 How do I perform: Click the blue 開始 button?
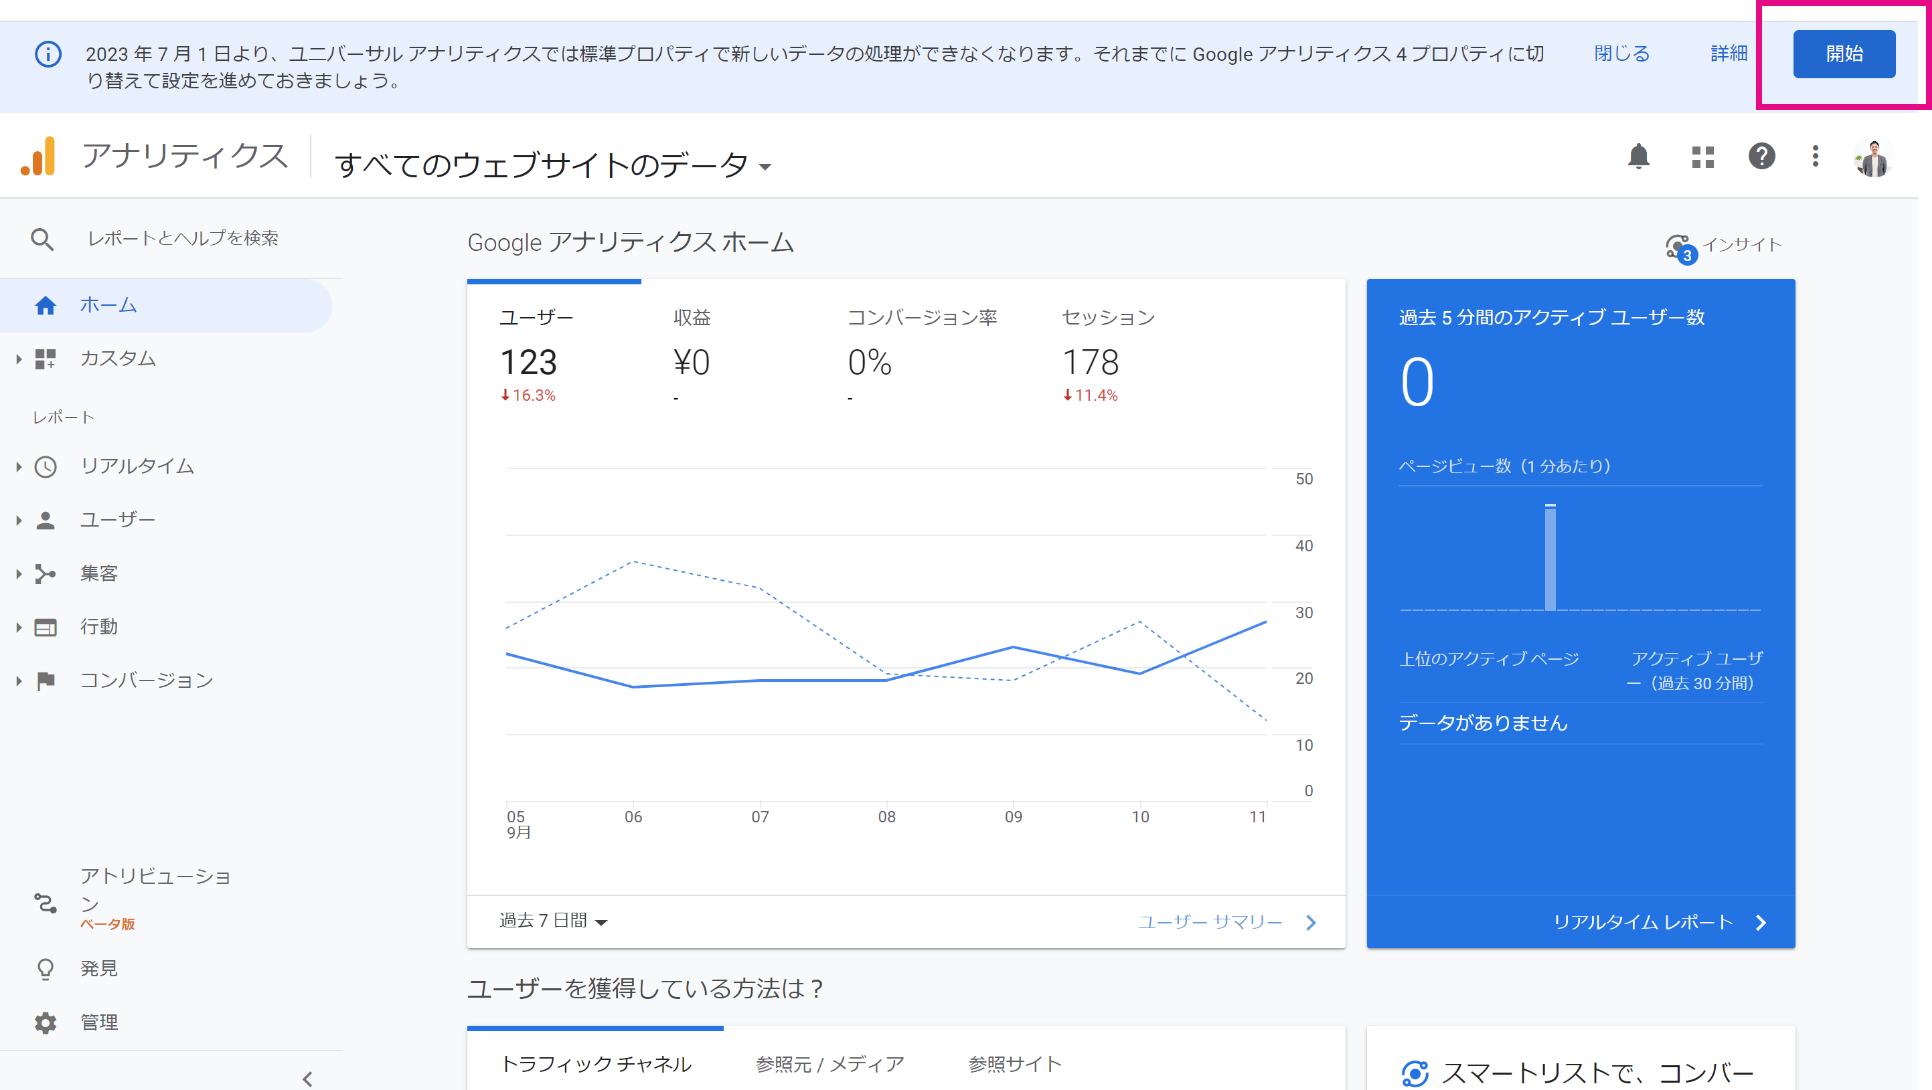[x=1843, y=54]
